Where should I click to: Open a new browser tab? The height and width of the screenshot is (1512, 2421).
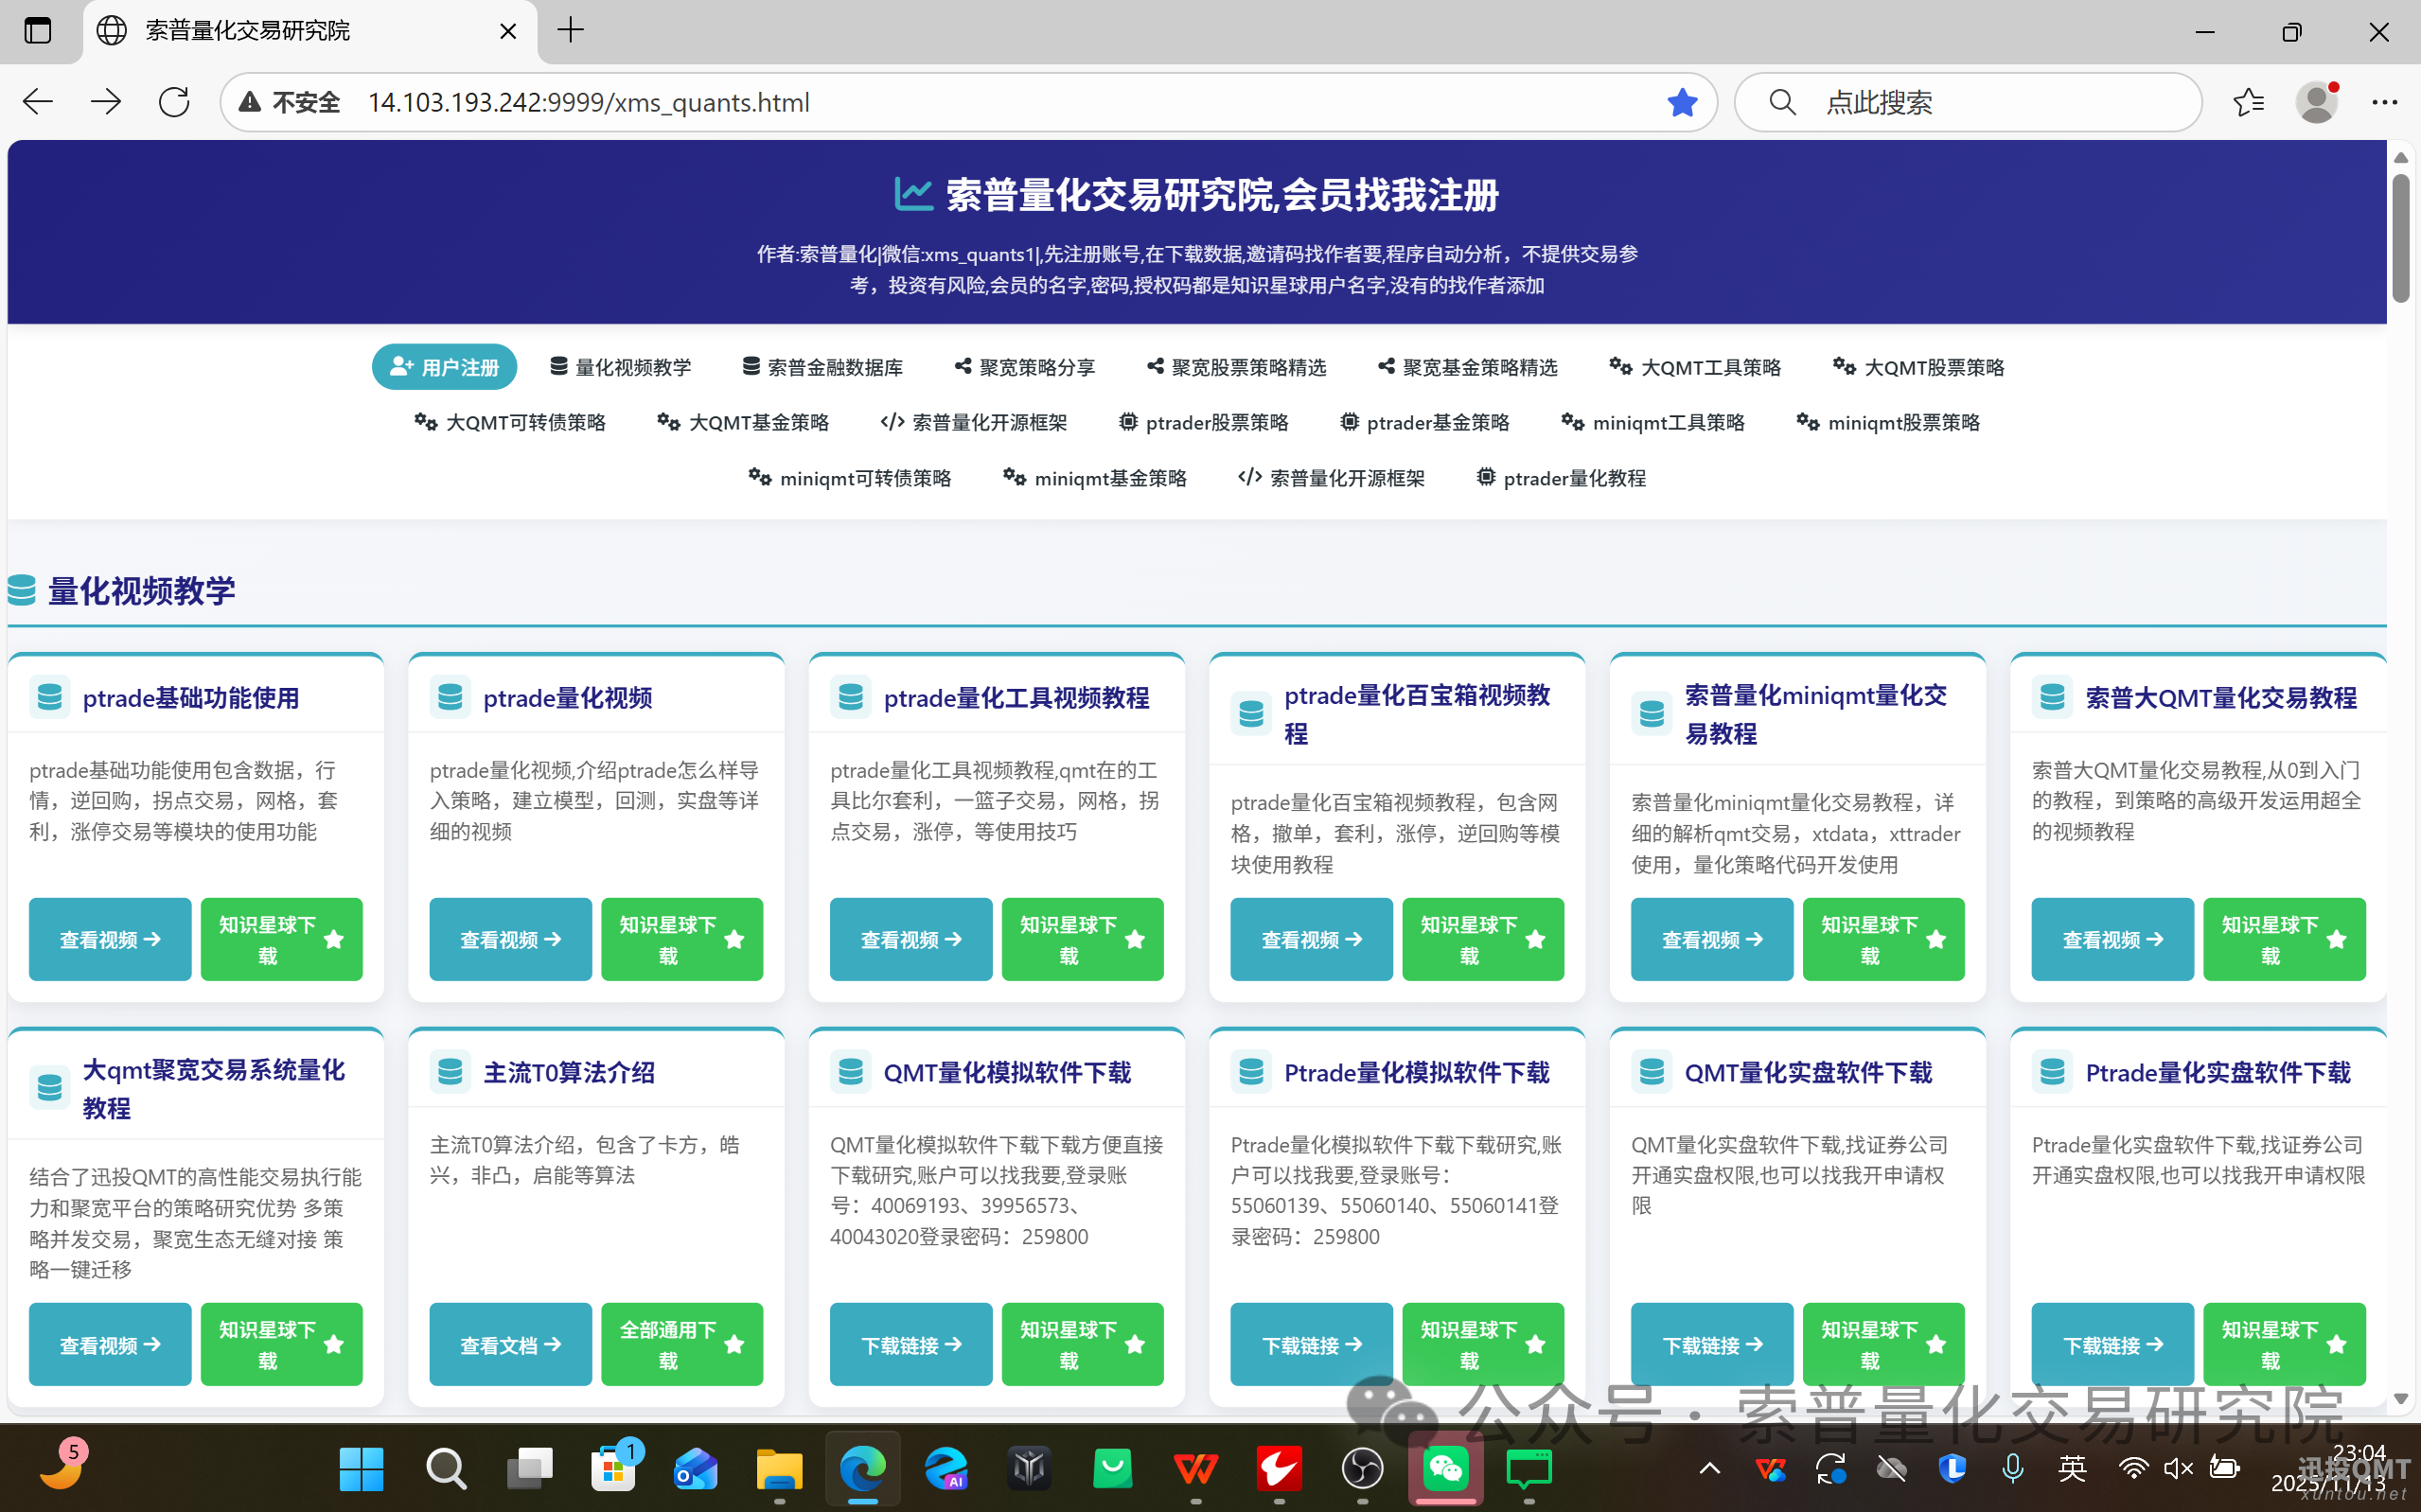coord(570,31)
